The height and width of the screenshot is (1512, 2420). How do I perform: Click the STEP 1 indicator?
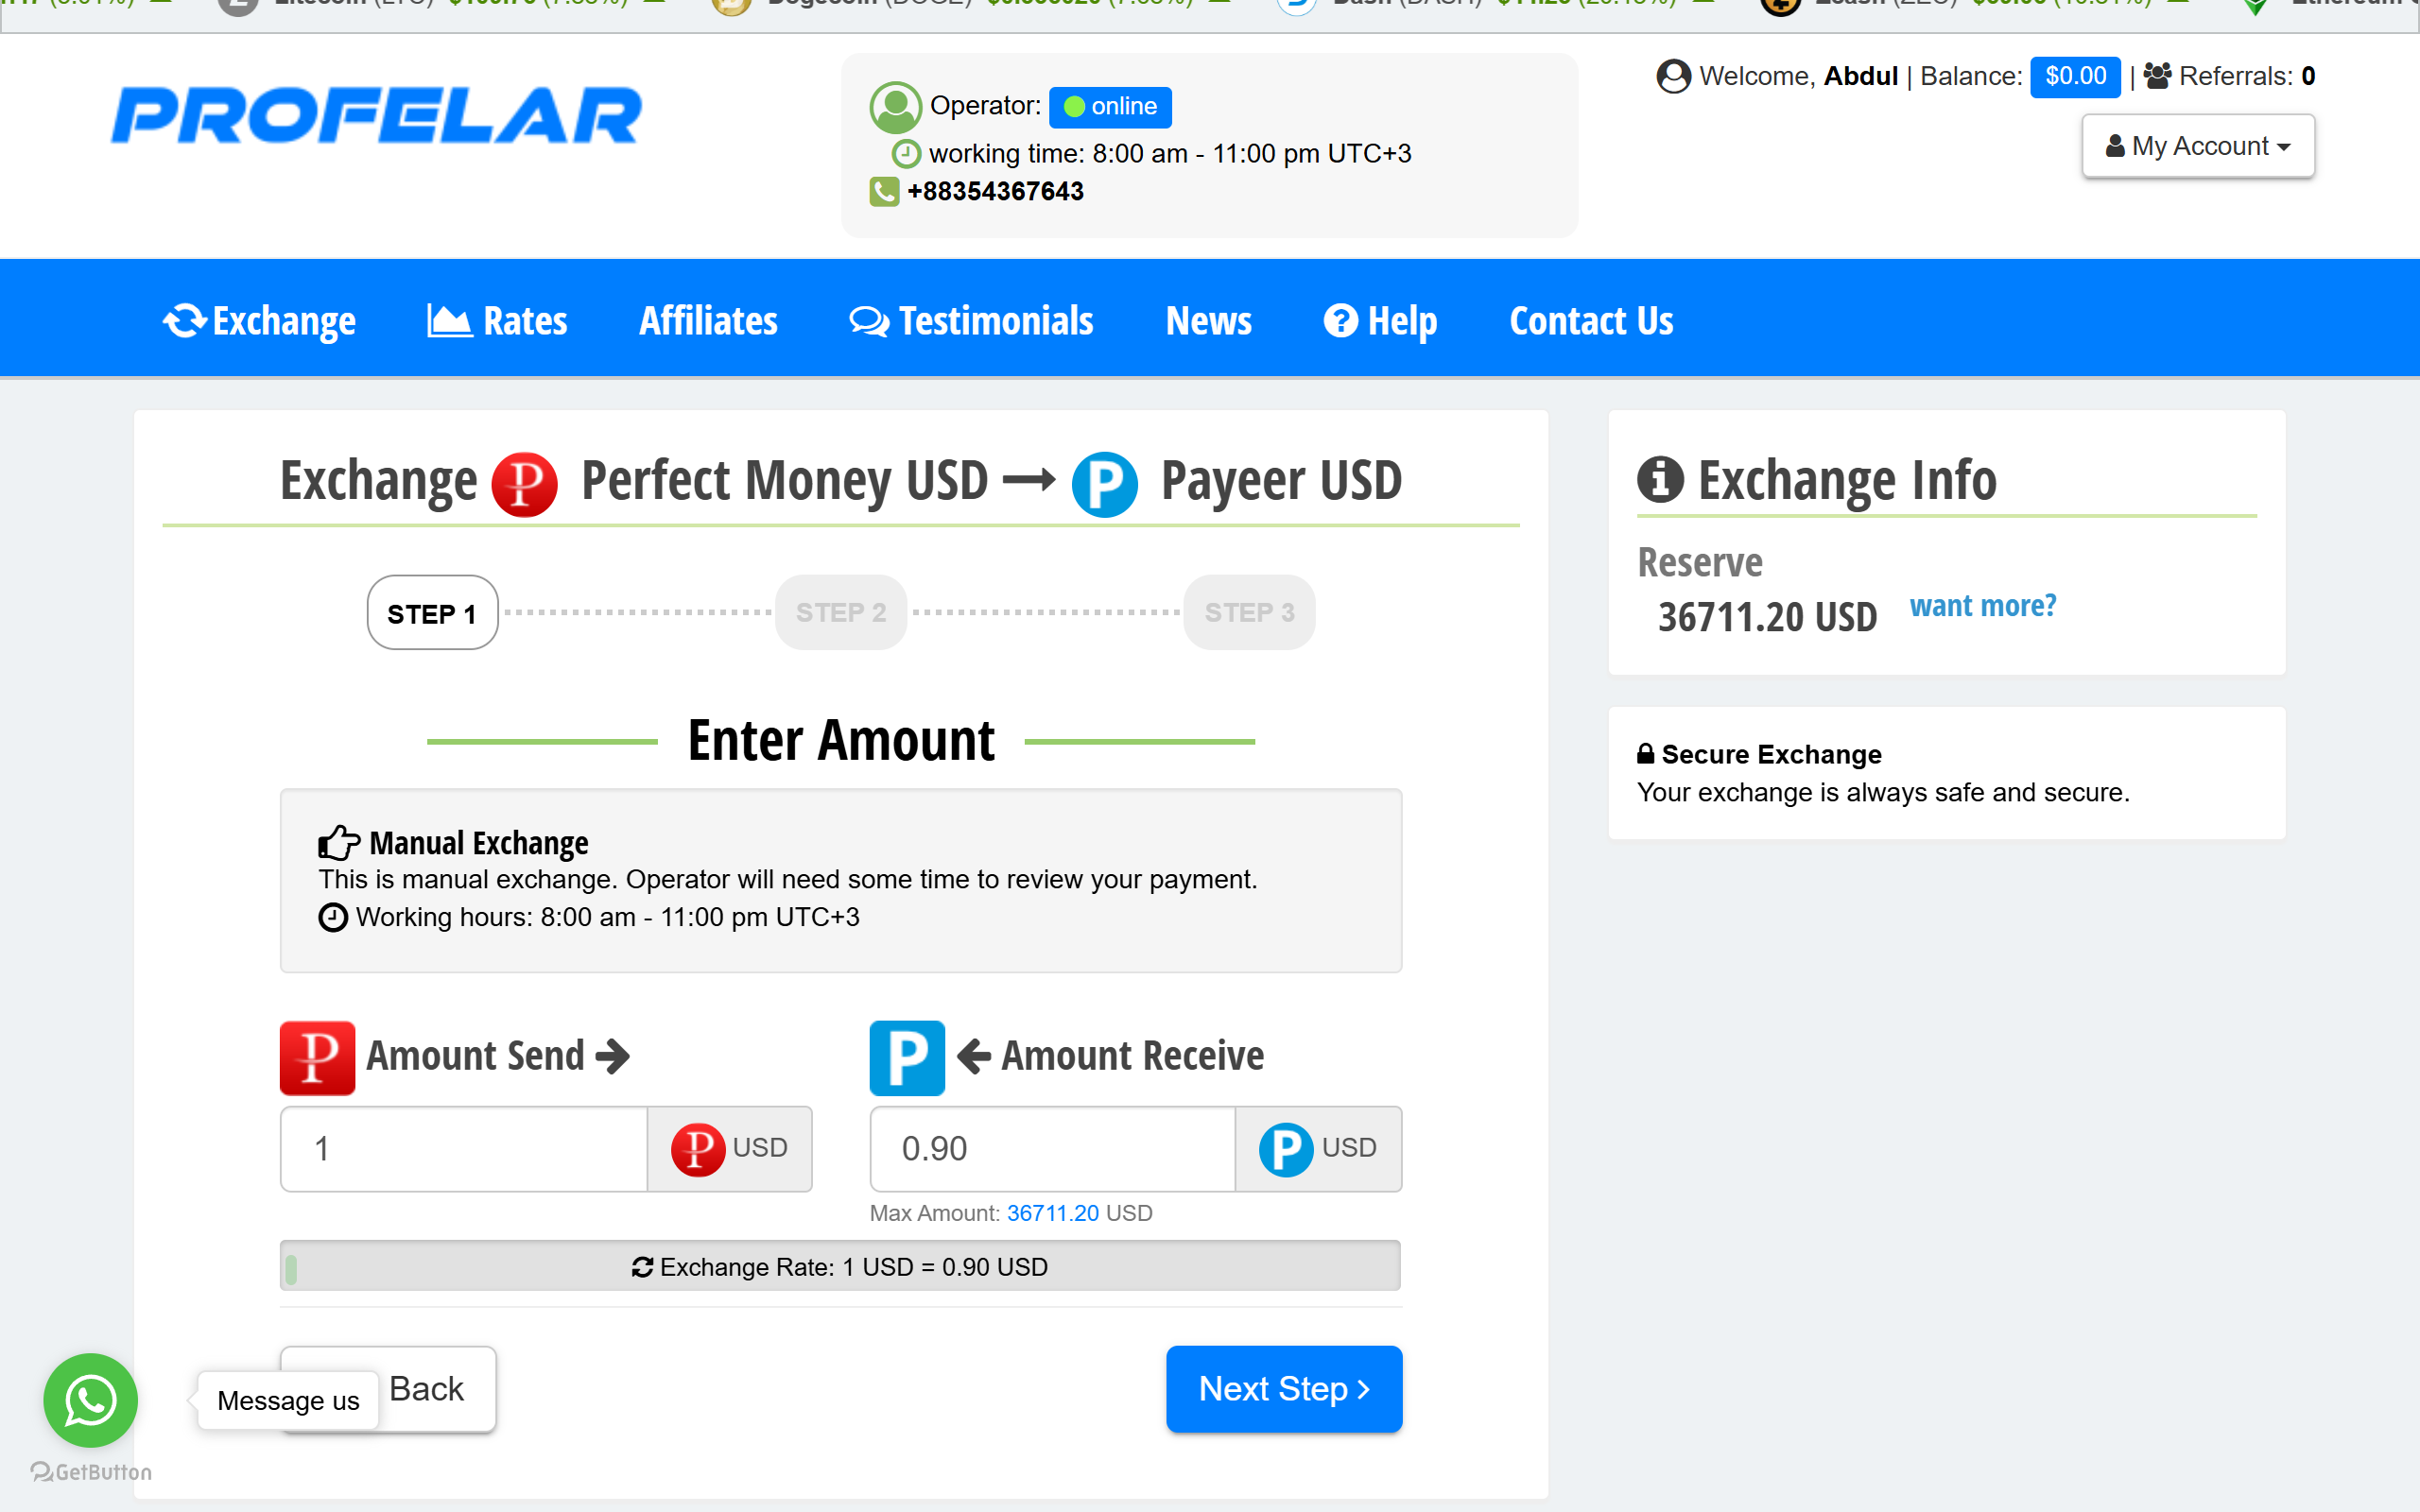pos(432,612)
